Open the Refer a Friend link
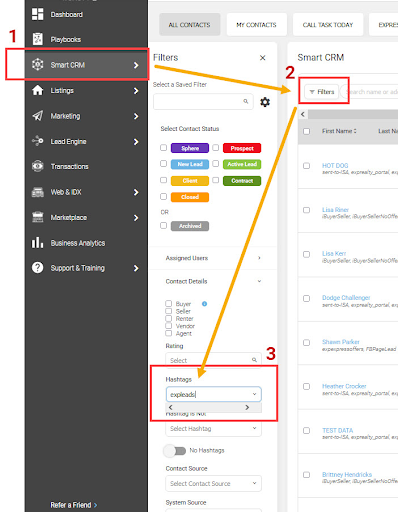398x512 pixels. [74, 505]
